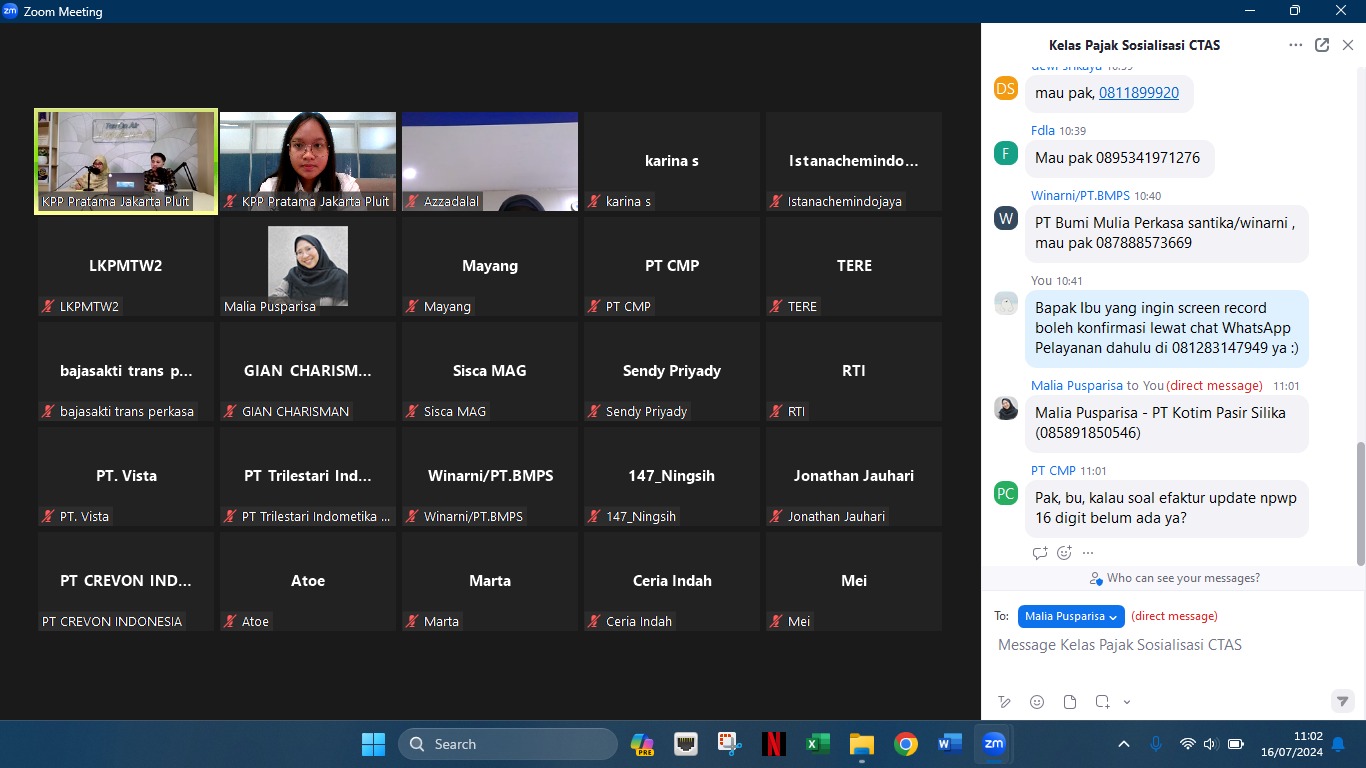
Task: Click the screenshot capture icon in chat
Action: pyautogui.click(x=1102, y=702)
